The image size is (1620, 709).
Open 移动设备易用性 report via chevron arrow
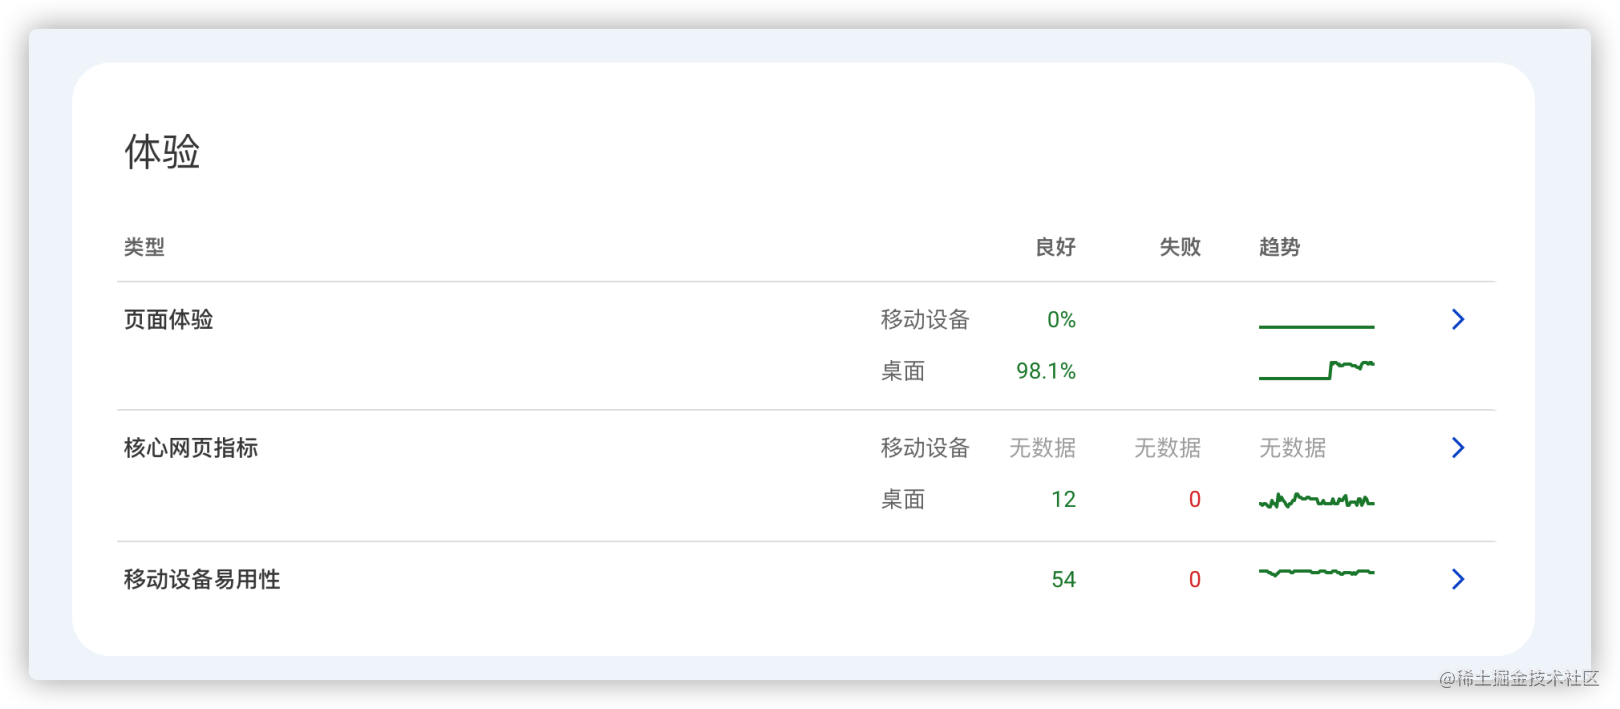click(1458, 579)
